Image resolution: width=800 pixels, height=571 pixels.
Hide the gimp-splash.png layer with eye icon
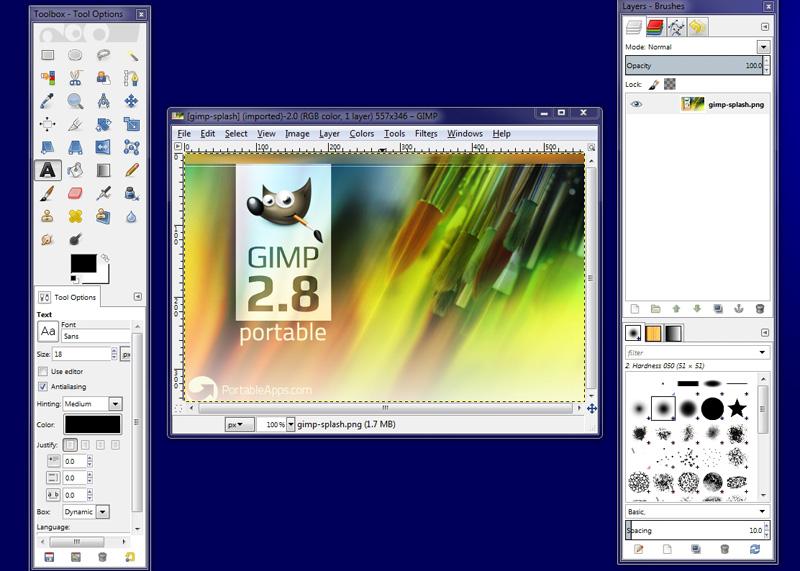click(x=636, y=104)
